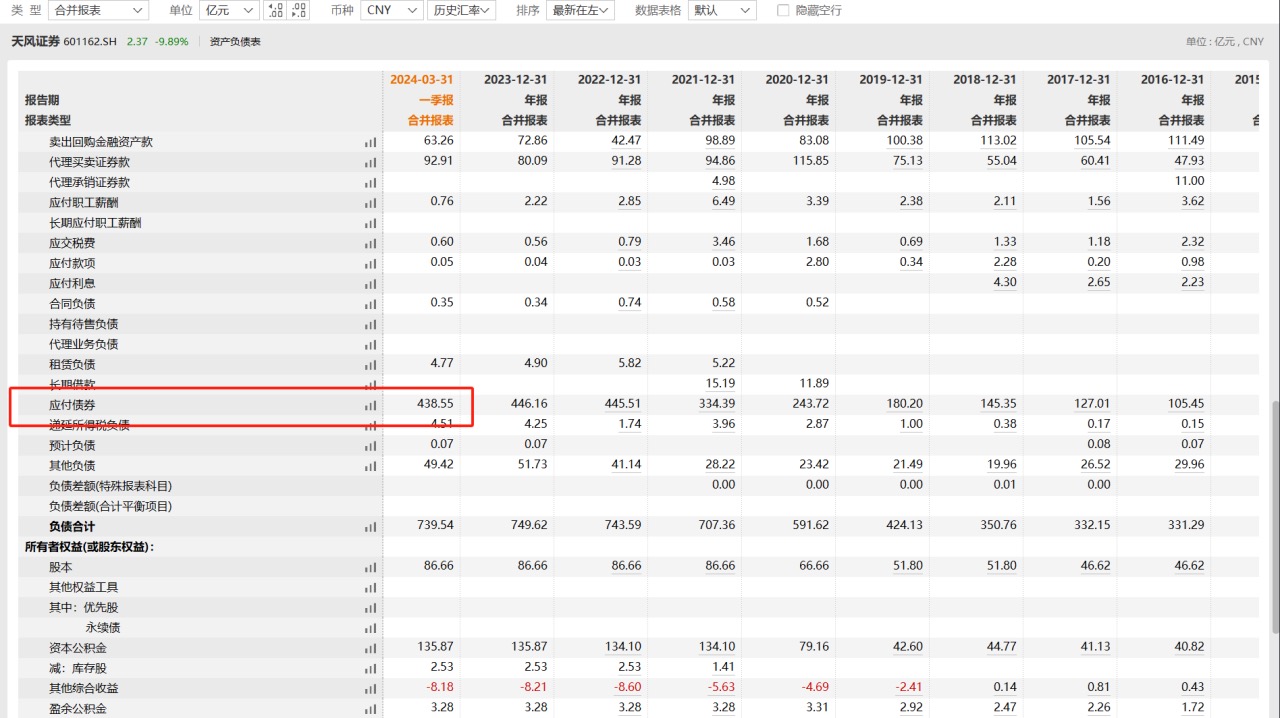Click the increase decimal places icon
The height and width of the screenshot is (718, 1280).
tap(275, 10)
